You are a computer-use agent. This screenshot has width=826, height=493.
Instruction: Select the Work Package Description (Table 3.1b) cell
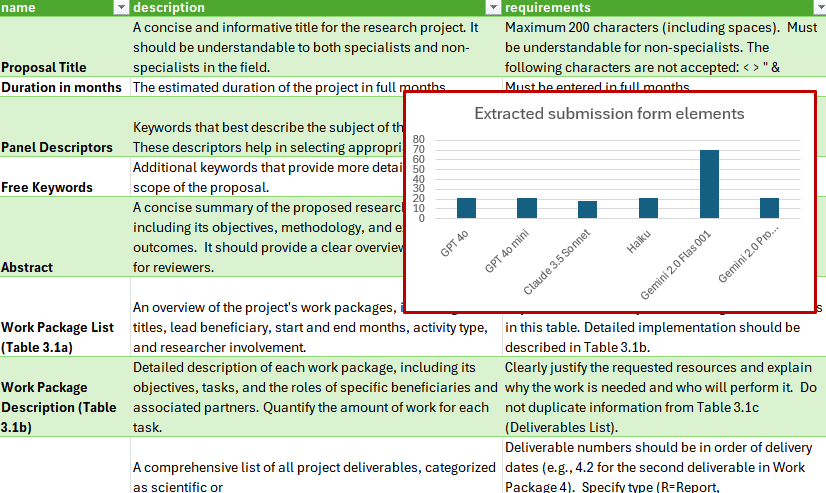(65, 397)
